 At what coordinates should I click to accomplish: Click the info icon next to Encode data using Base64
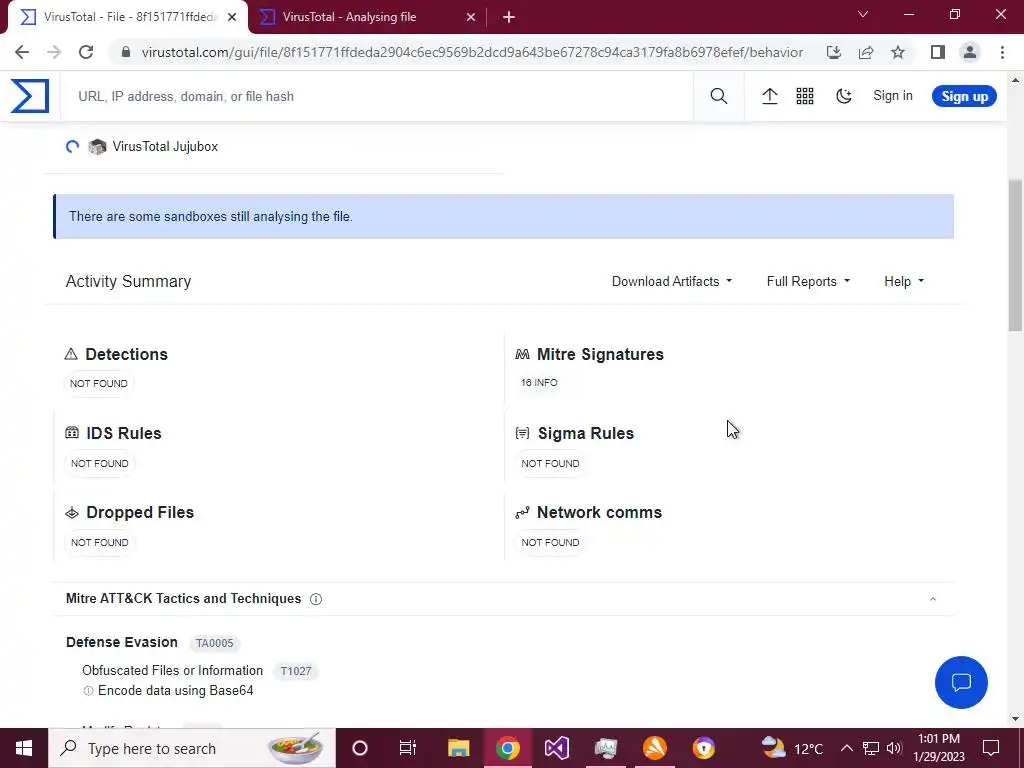point(88,691)
